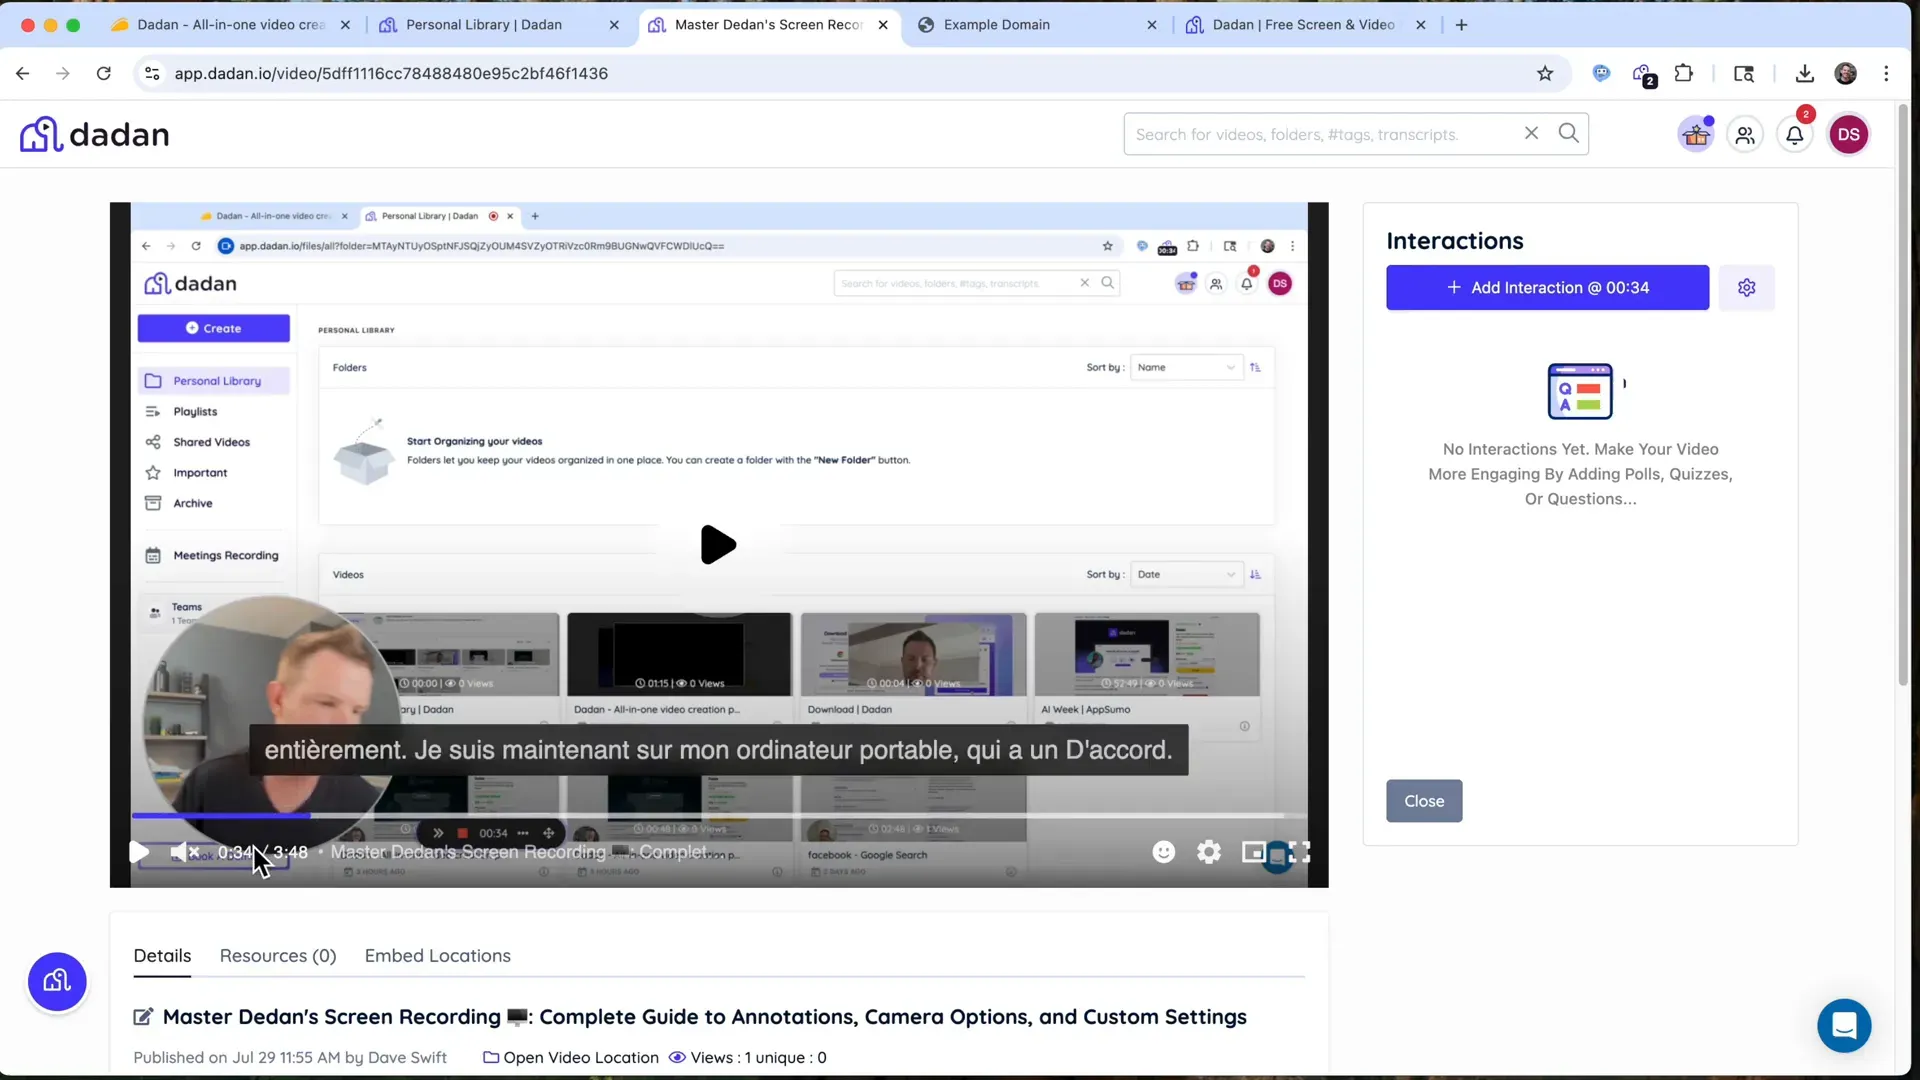This screenshot has width=1920, height=1080.
Task: Open the dadan logo home link
Action: click(95, 134)
